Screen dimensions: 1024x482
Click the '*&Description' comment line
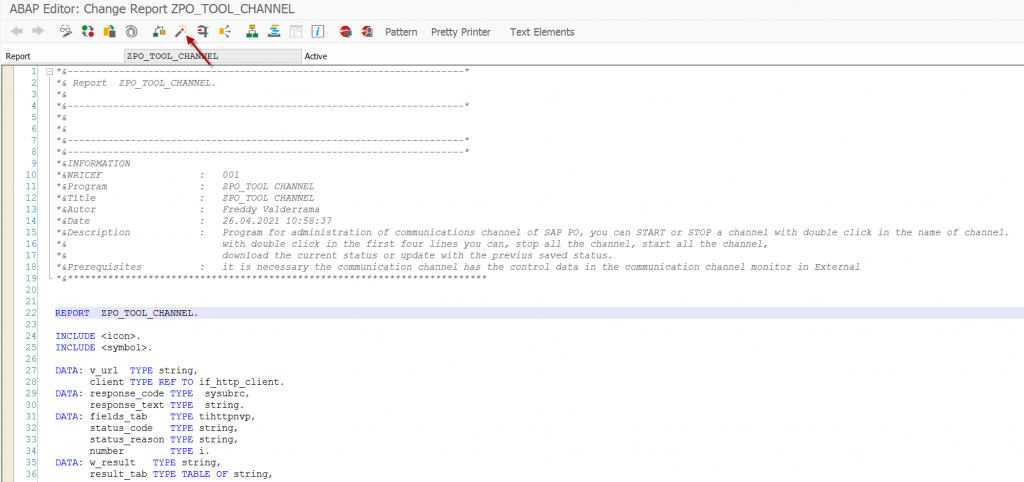(x=533, y=233)
